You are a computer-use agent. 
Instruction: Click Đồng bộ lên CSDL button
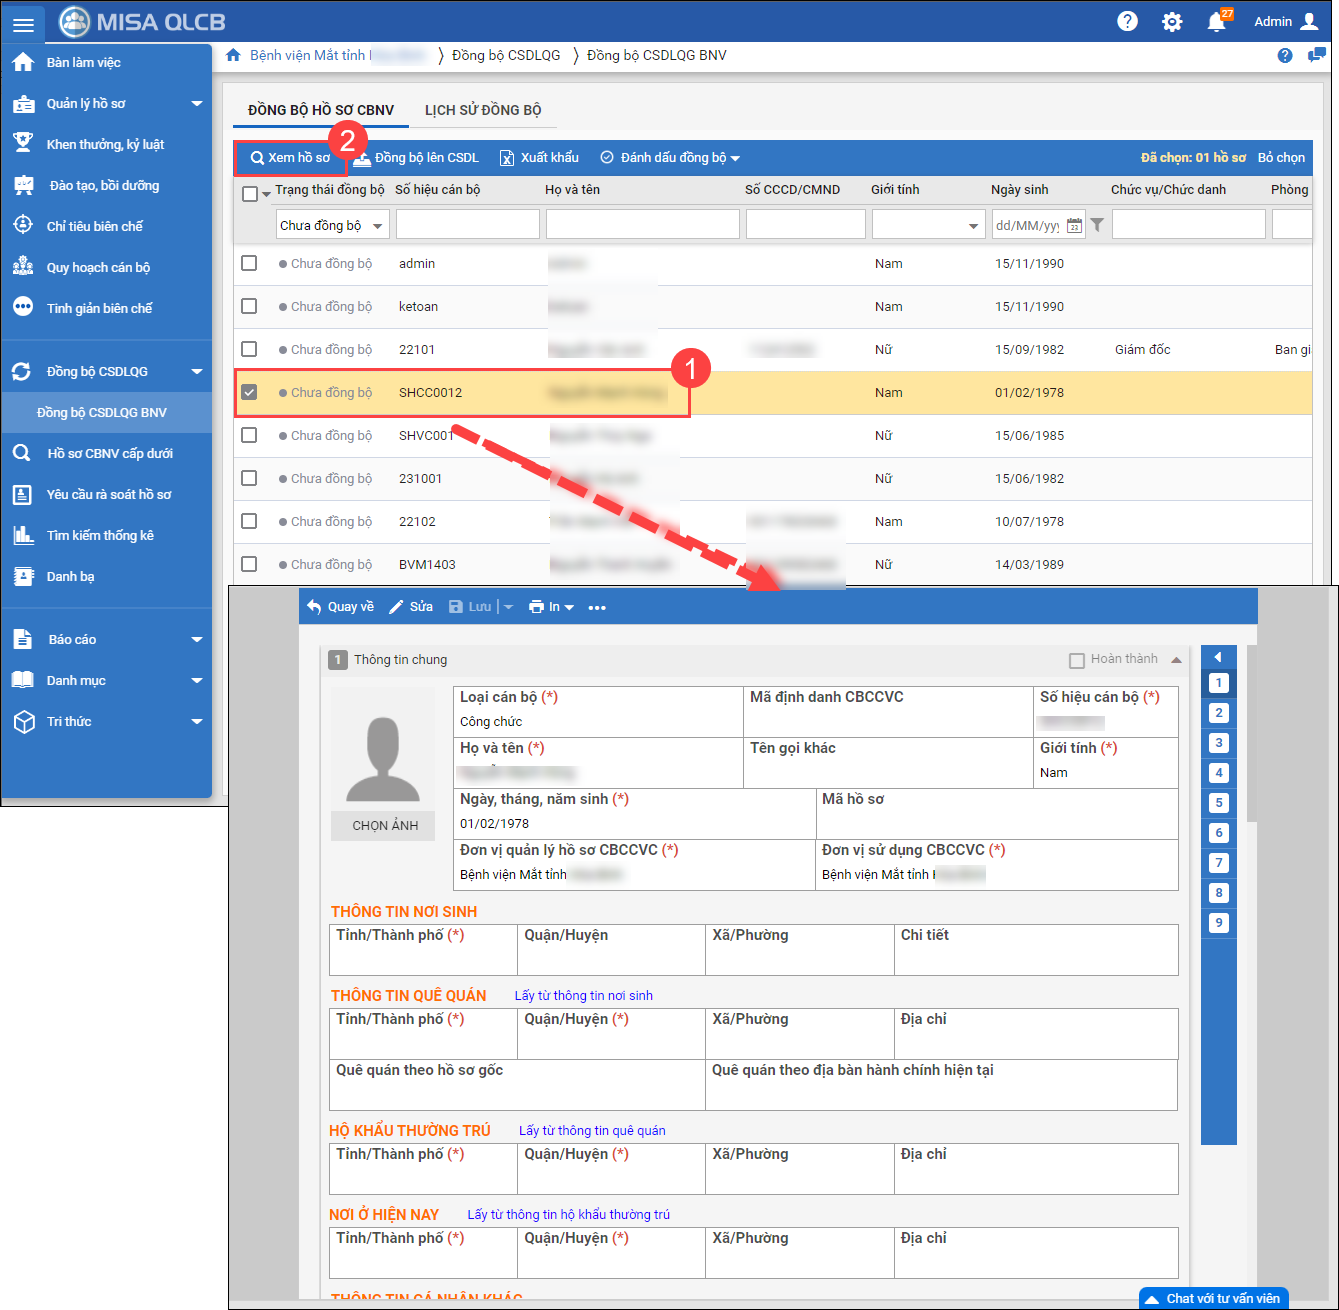pos(416,157)
